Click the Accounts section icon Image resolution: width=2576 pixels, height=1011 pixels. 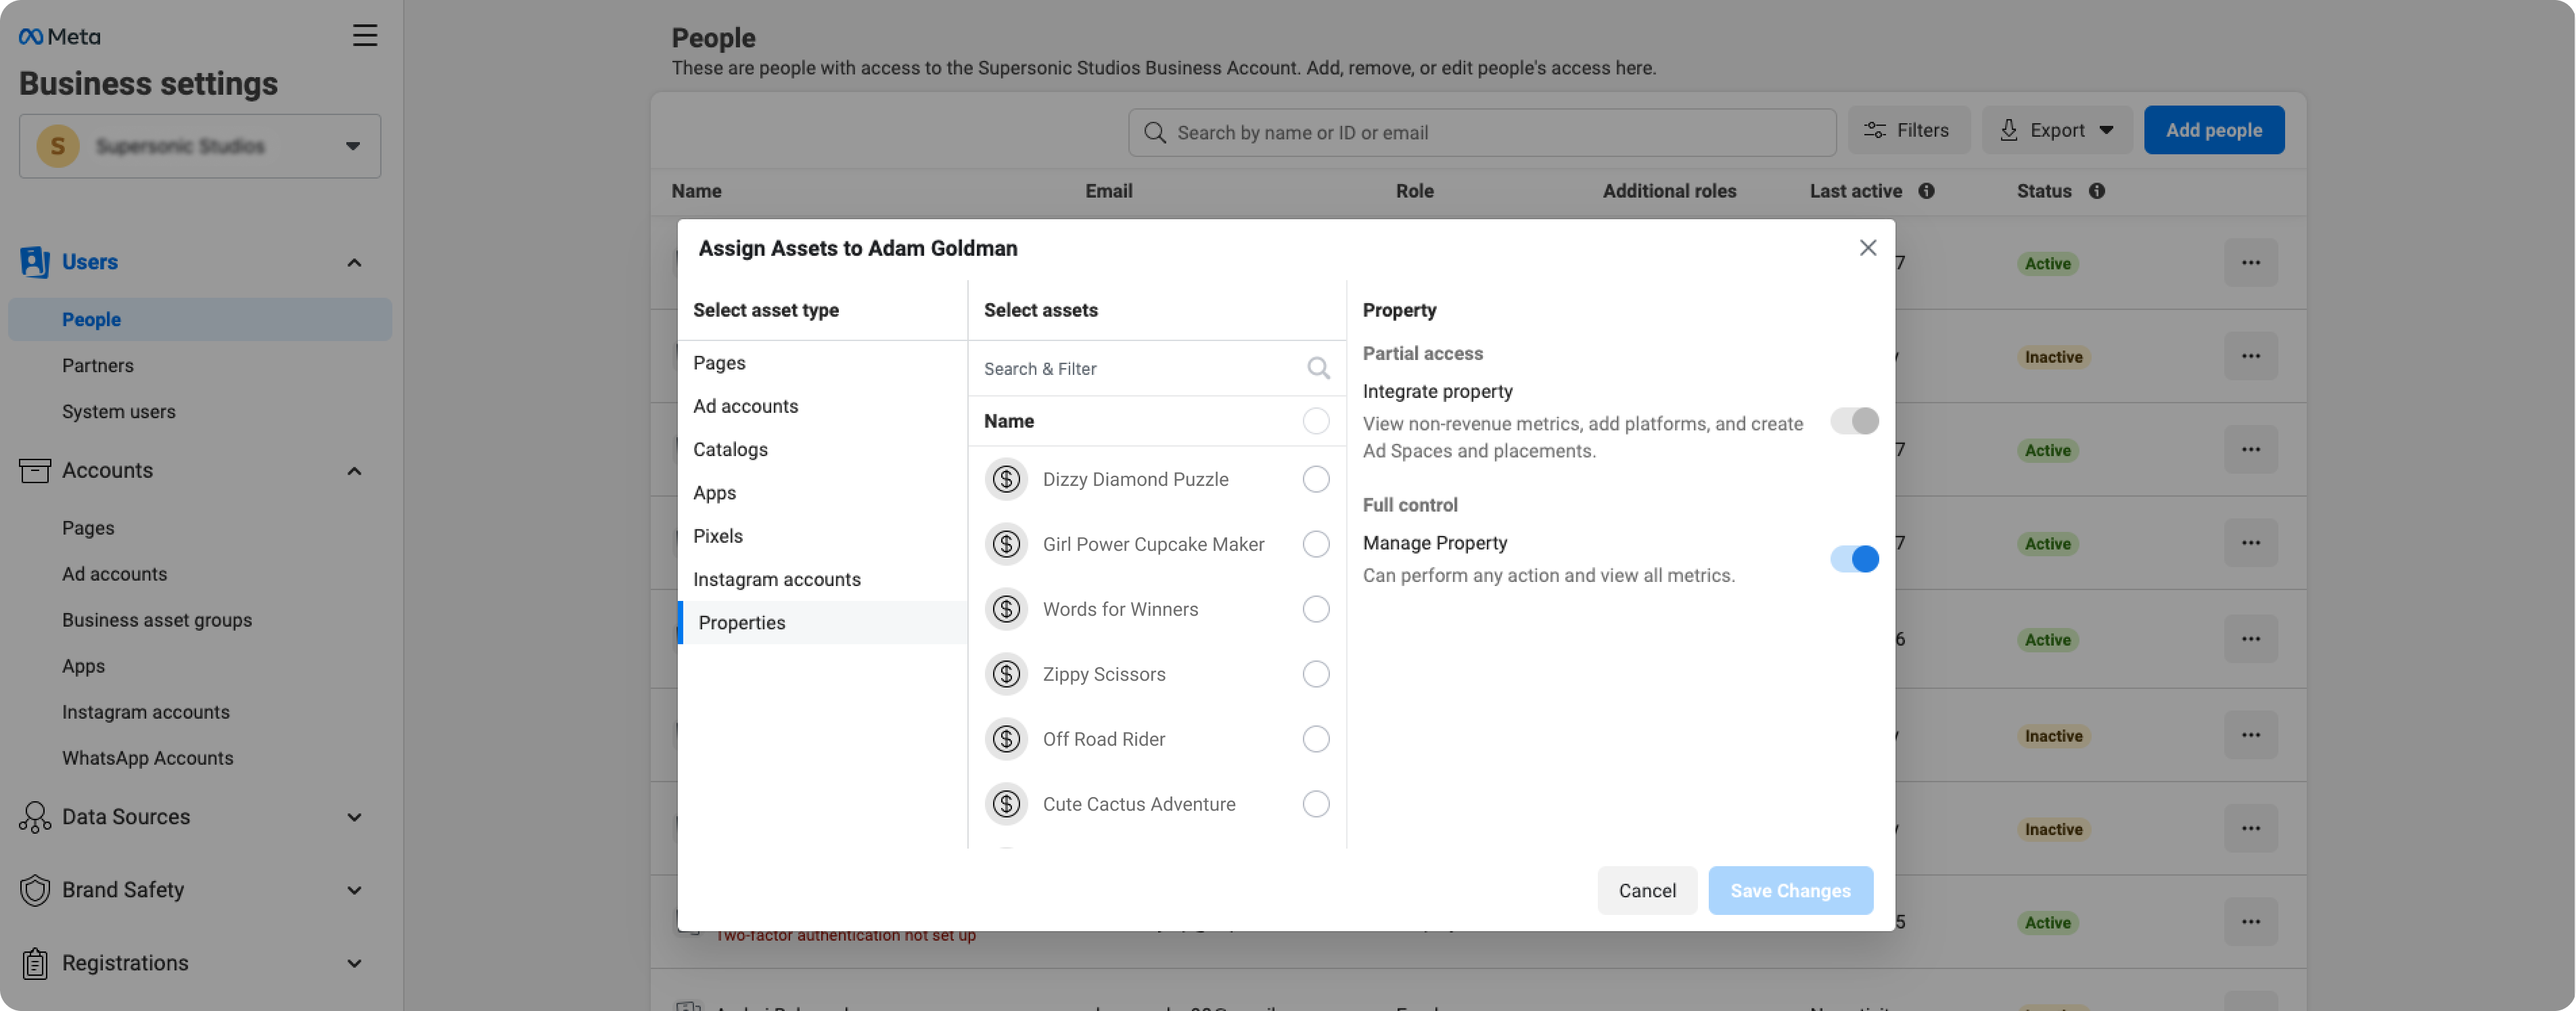click(x=35, y=470)
